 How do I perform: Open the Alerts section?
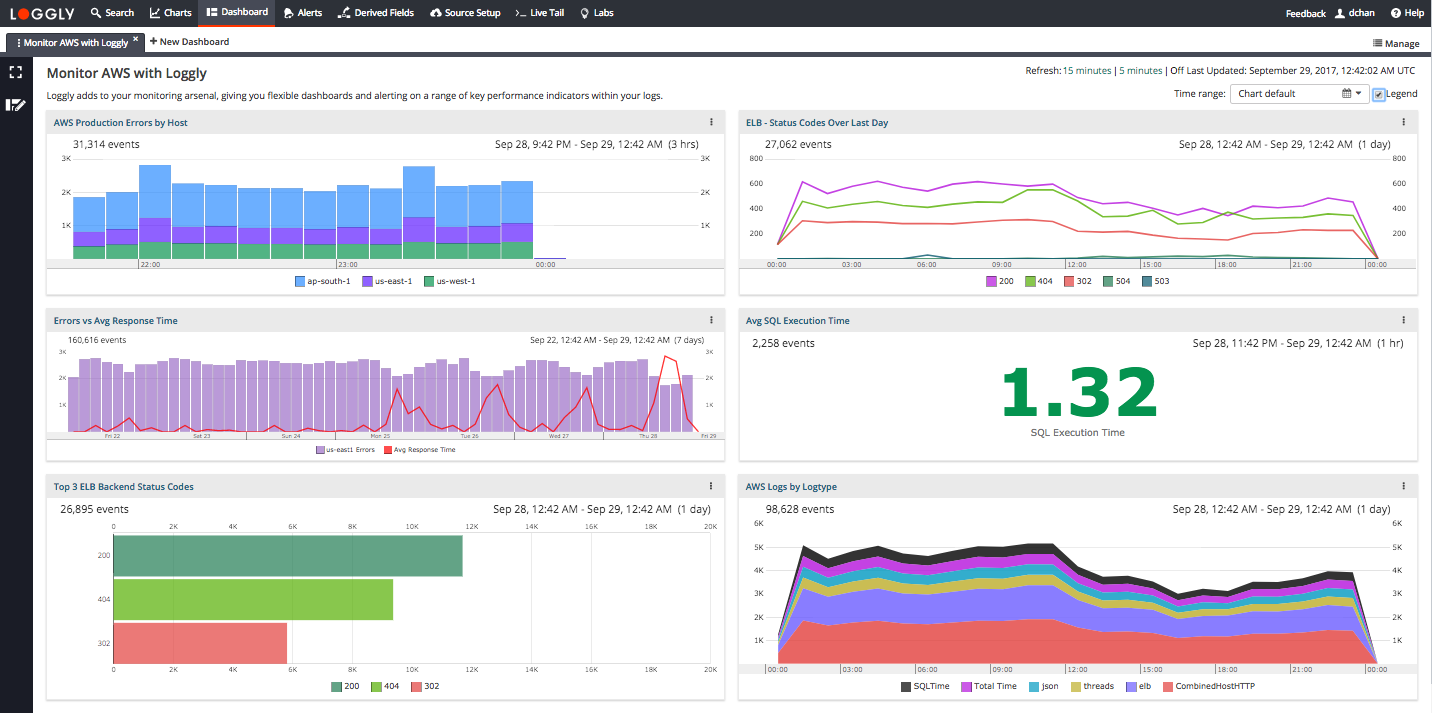point(303,13)
